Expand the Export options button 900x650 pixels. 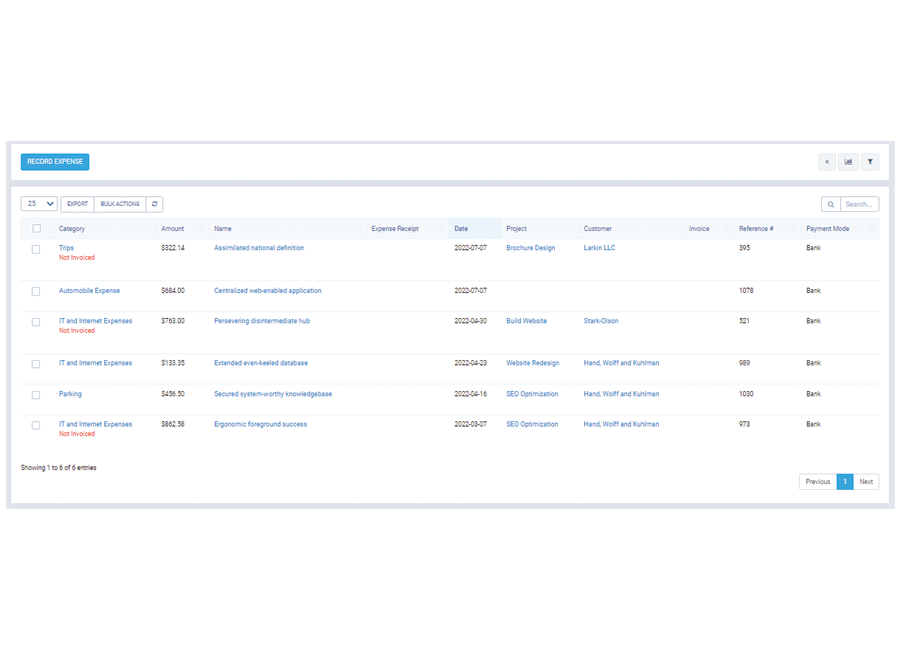[x=77, y=204]
